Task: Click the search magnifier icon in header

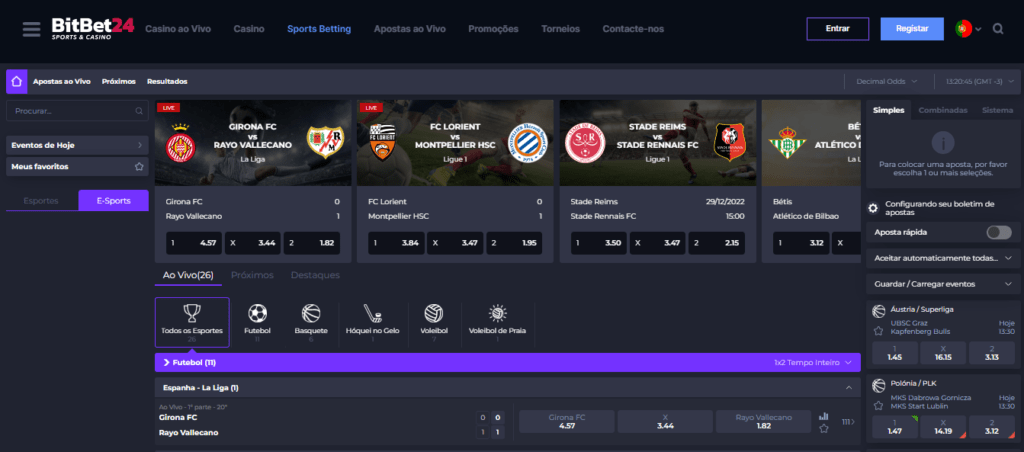Action: pyautogui.click(x=998, y=29)
